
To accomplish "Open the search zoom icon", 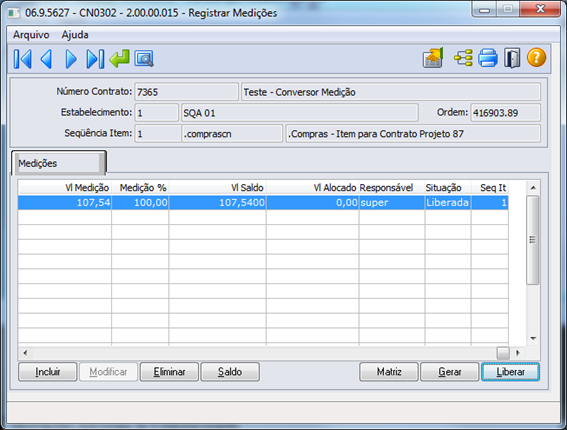I will [x=144, y=59].
